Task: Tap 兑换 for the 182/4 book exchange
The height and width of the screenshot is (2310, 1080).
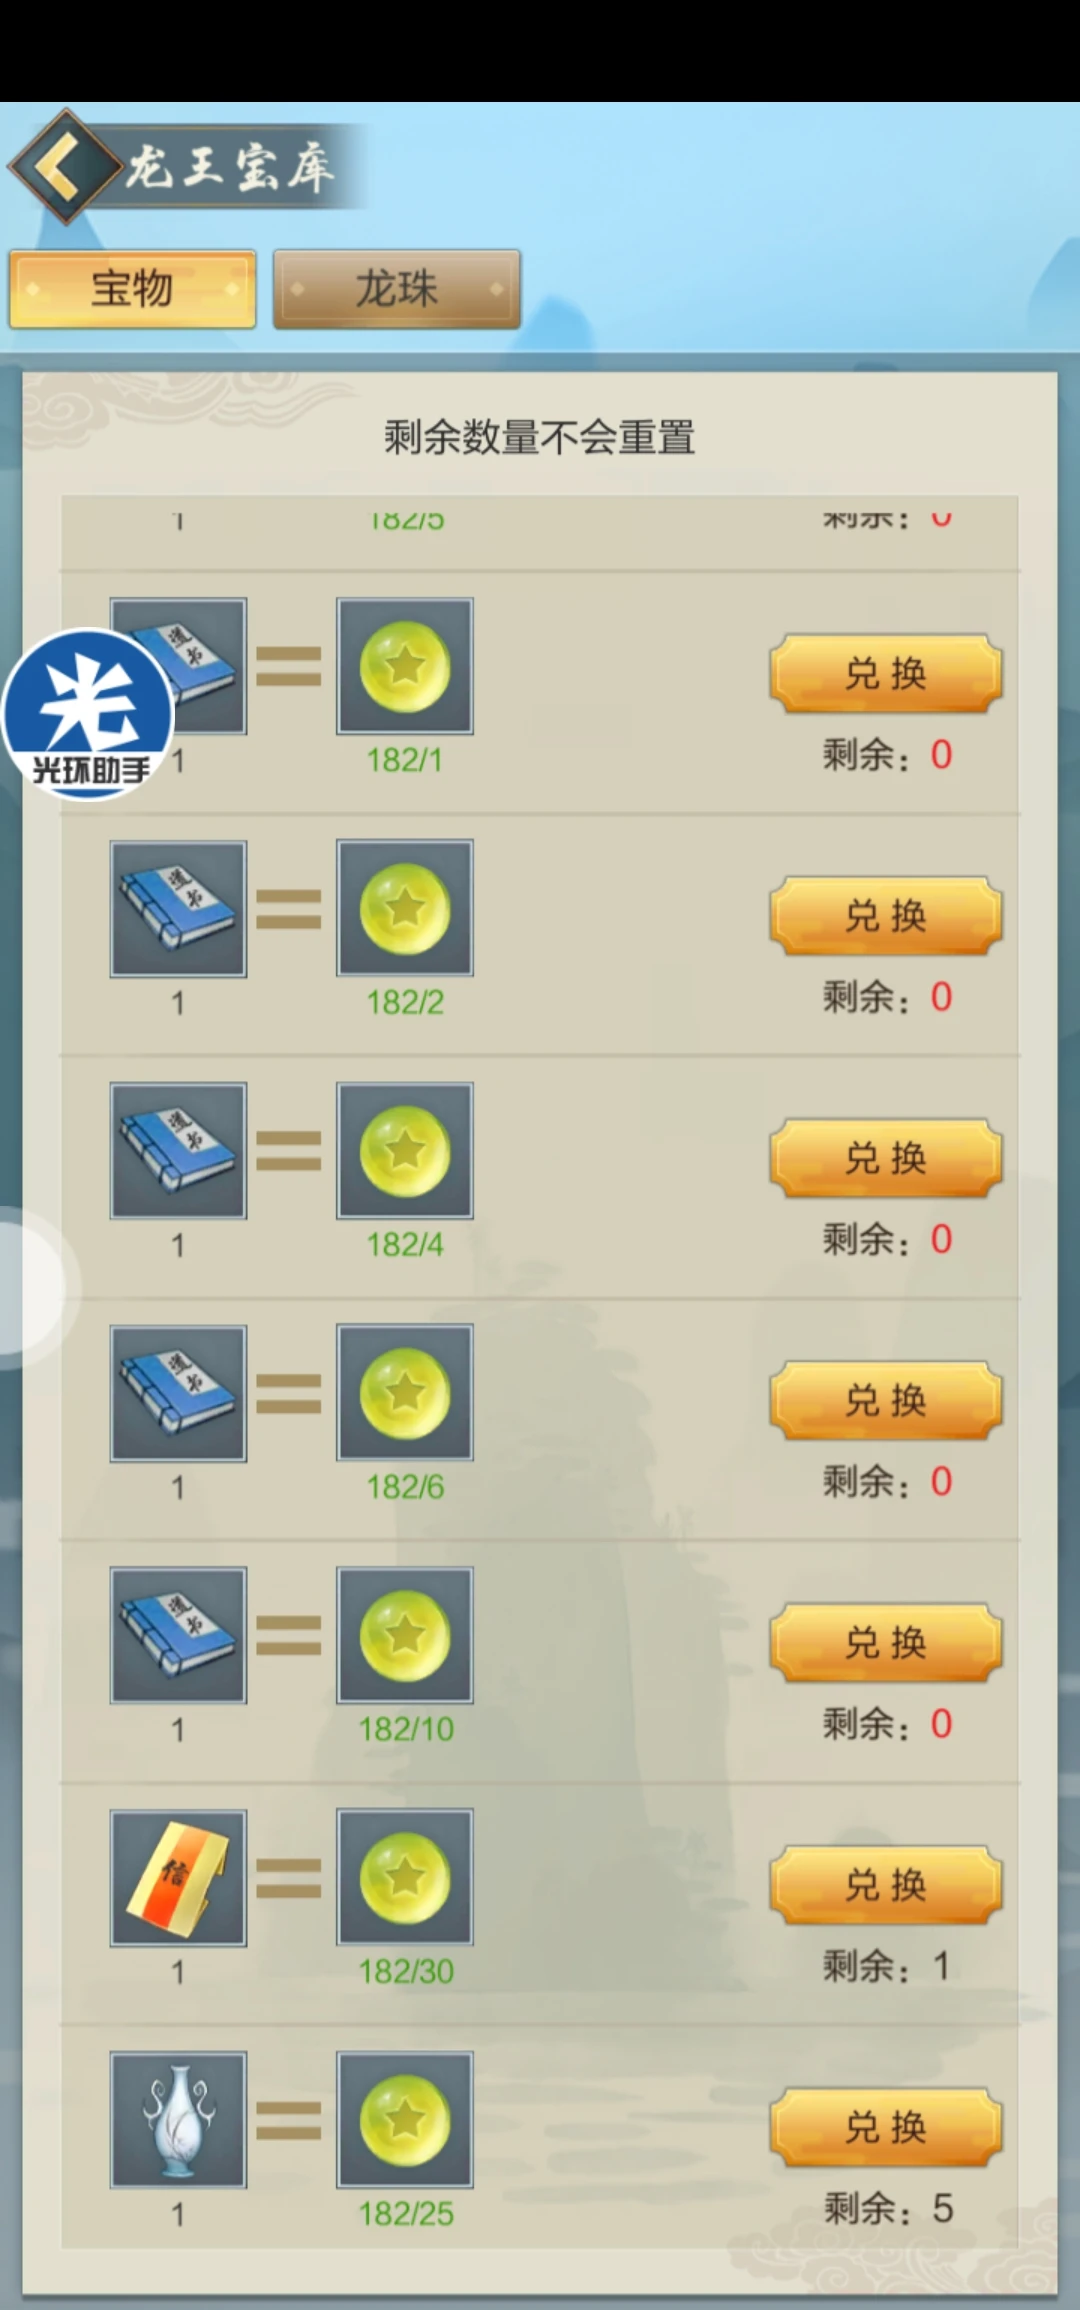Action: [886, 1158]
